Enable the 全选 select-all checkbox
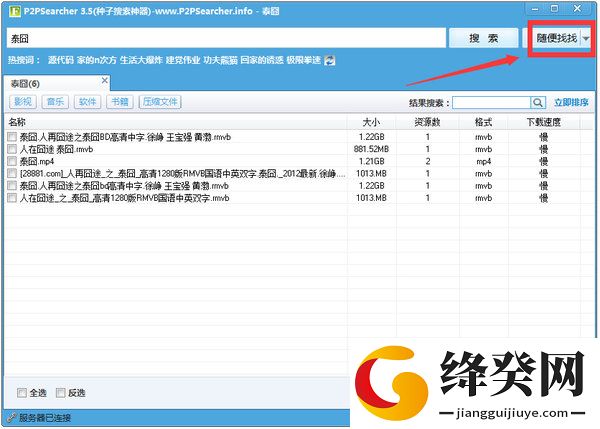The width and height of the screenshot is (600, 429). point(22,393)
